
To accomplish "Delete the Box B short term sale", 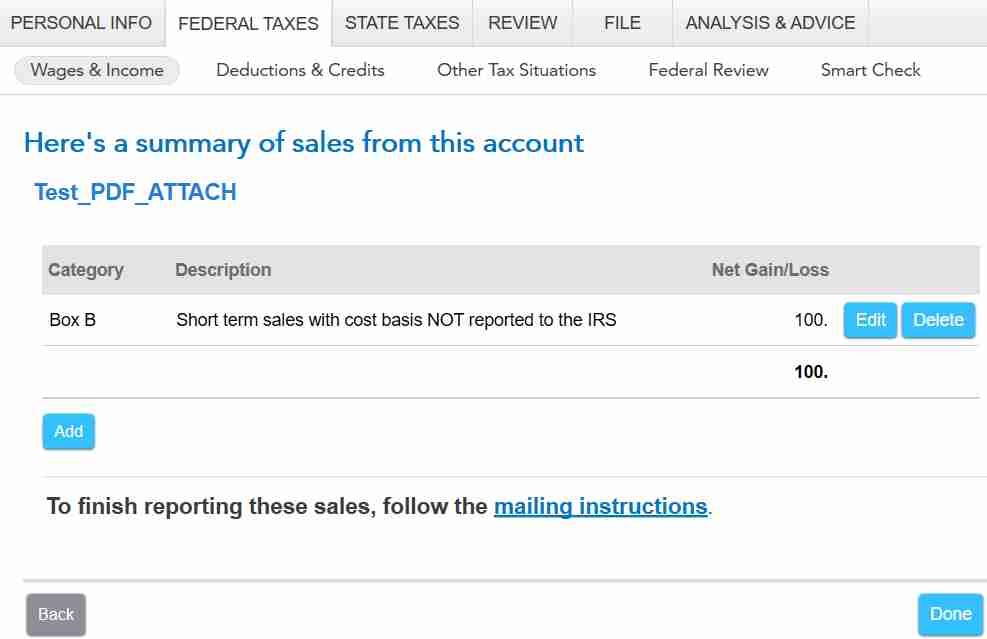I will click(938, 320).
